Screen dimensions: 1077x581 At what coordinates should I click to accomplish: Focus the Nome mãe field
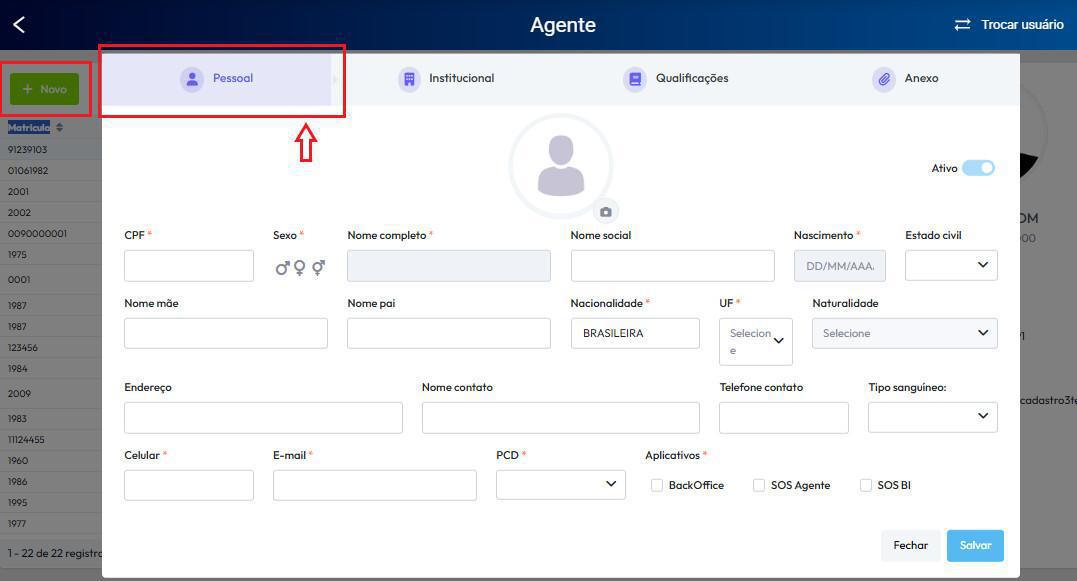(x=226, y=333)
